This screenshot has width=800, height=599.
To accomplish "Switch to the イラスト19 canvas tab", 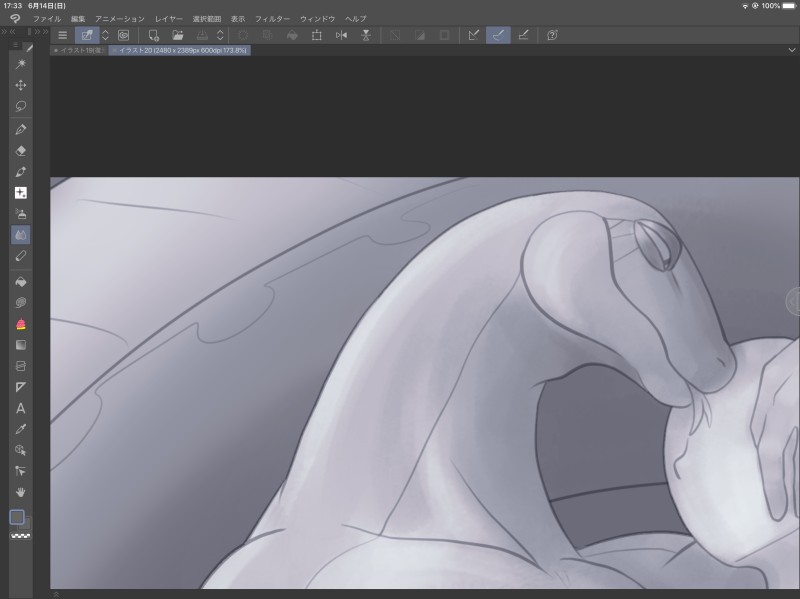I will click(x=79, y=51).
